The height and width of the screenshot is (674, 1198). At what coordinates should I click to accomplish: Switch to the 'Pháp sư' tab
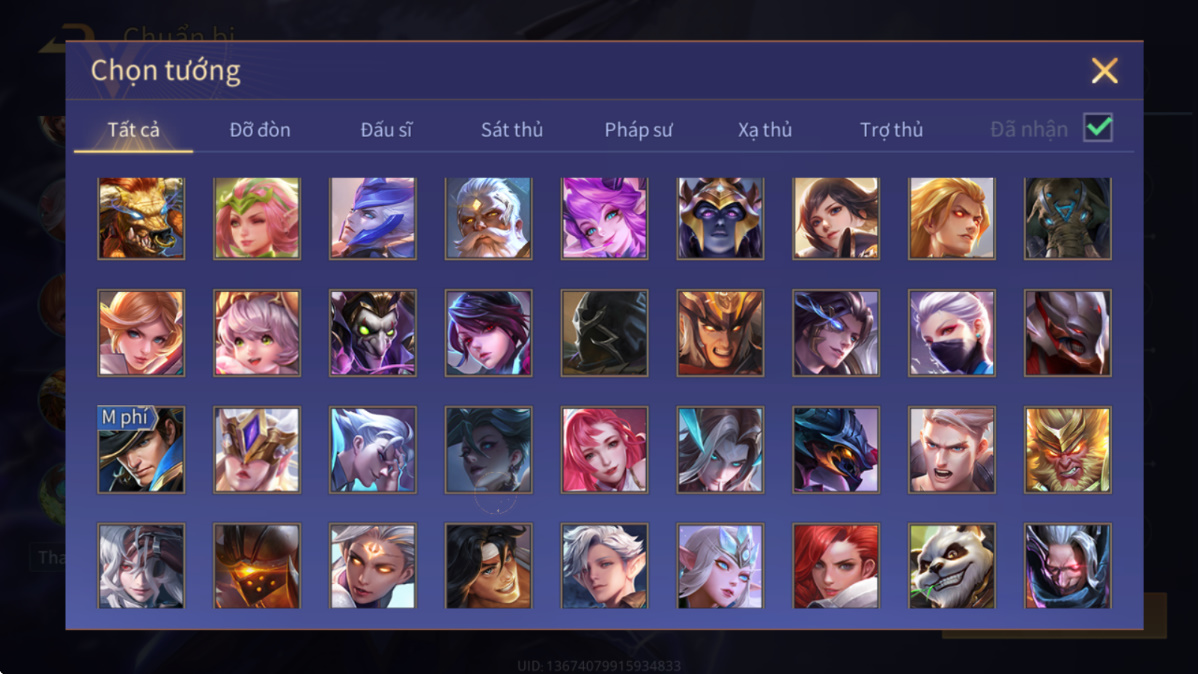(638, 130)
